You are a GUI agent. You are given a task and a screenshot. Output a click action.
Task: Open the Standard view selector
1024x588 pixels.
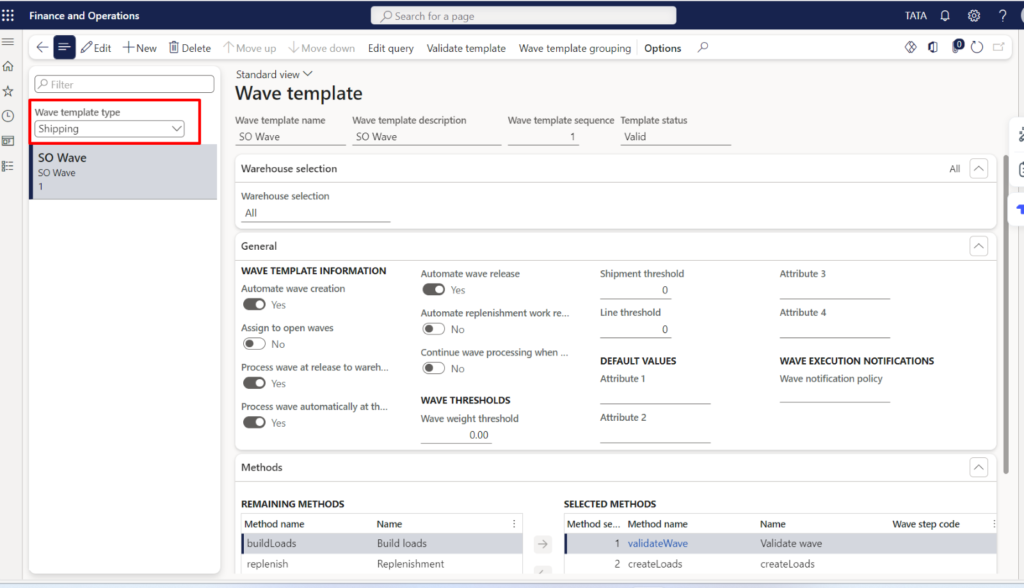point(274,74)
